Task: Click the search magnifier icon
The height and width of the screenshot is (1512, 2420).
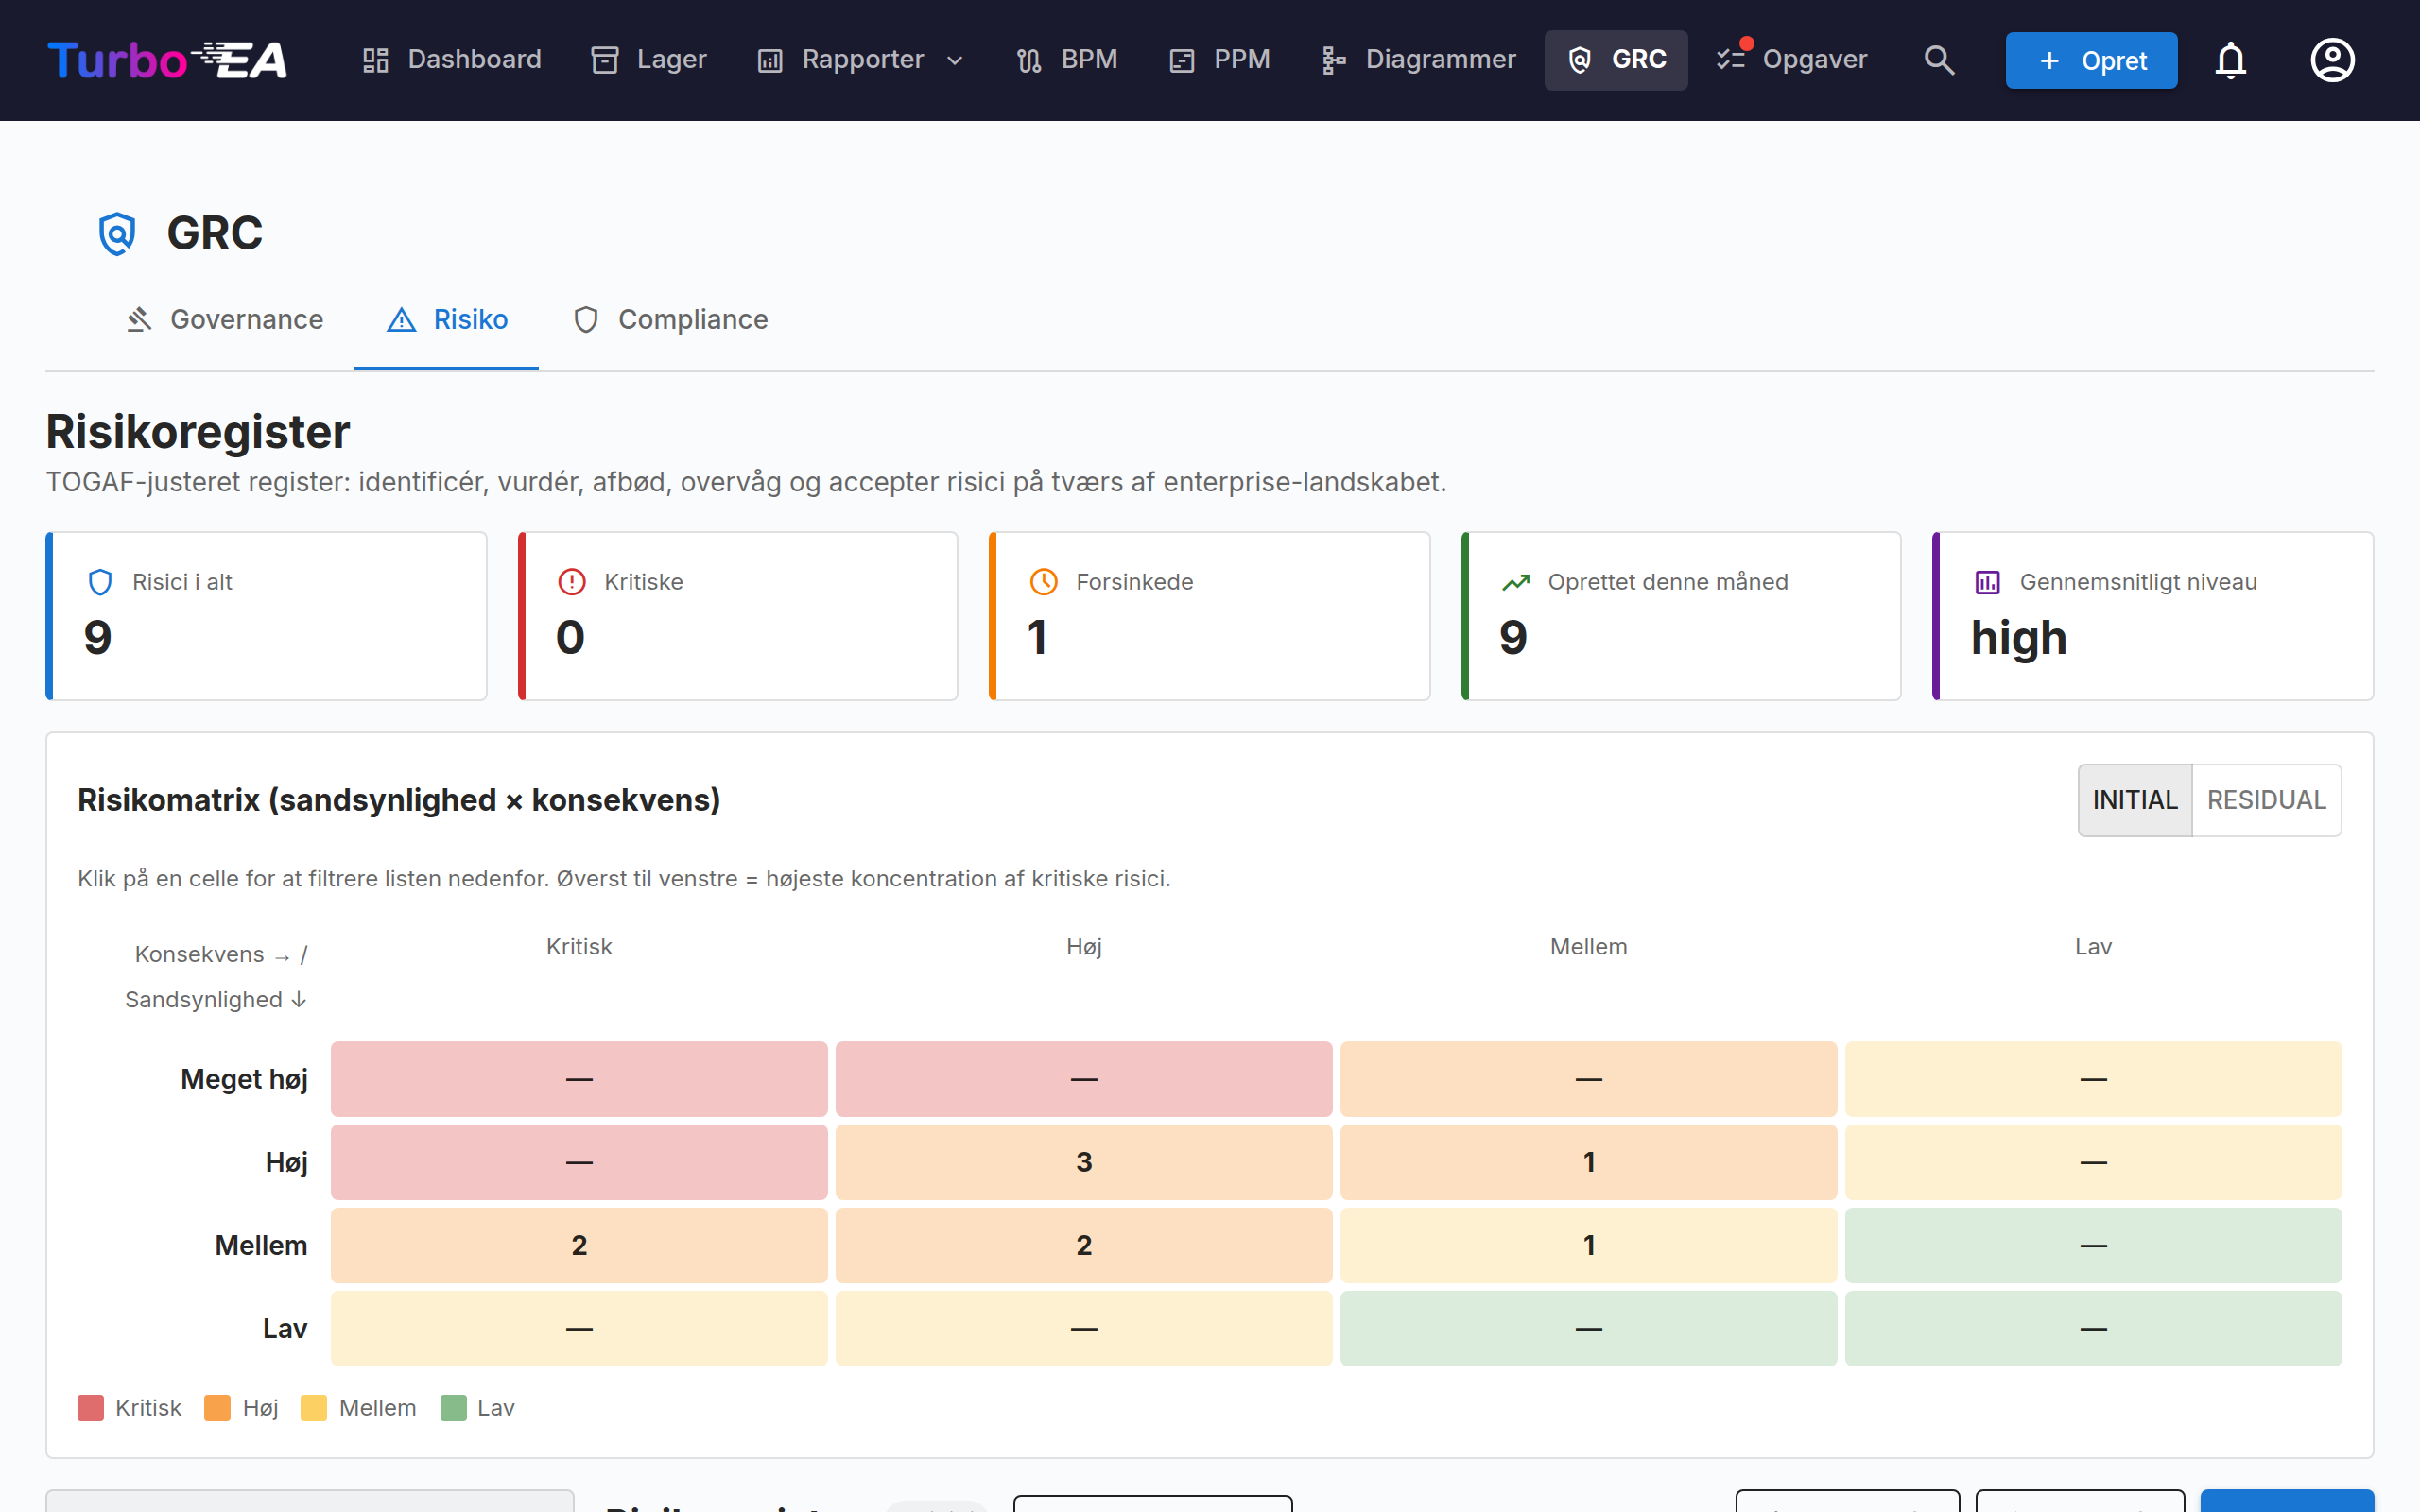Action: [x=1939, y=60]
